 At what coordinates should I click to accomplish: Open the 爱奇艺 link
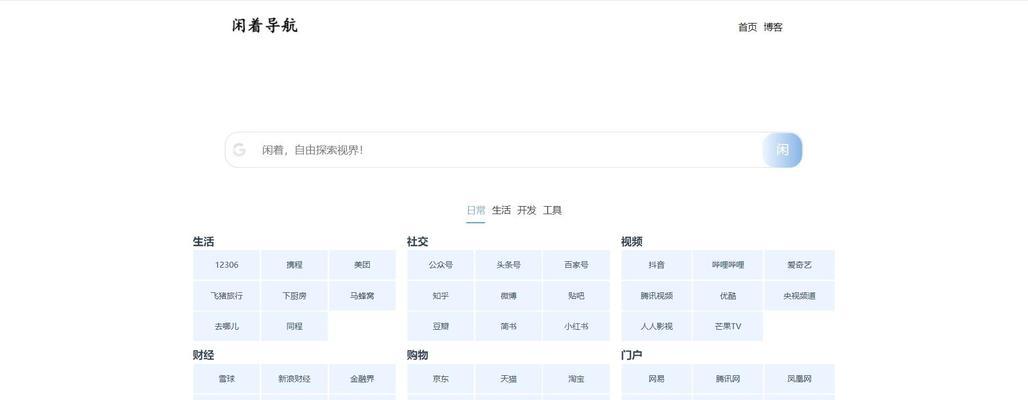pos(799,265)
